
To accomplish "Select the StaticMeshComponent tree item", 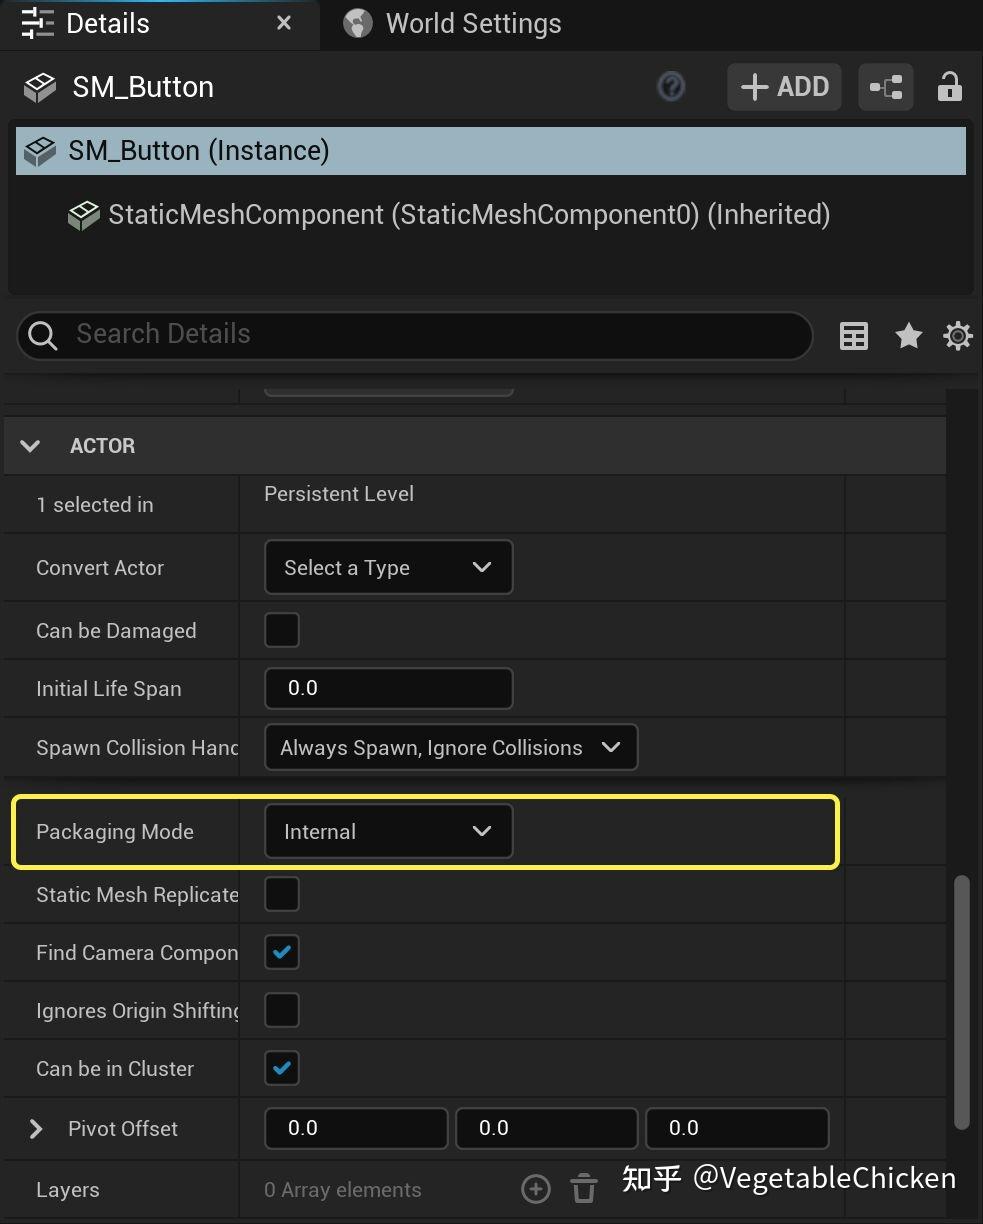I will [468, 215].
